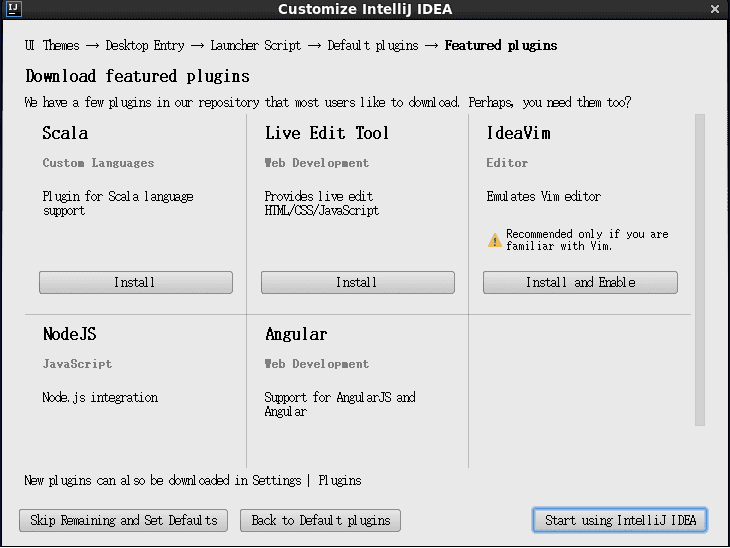Viewport: 730px width, 548px height.
Task: Click the Emulates Vim editor description
Action: point(544,196)
